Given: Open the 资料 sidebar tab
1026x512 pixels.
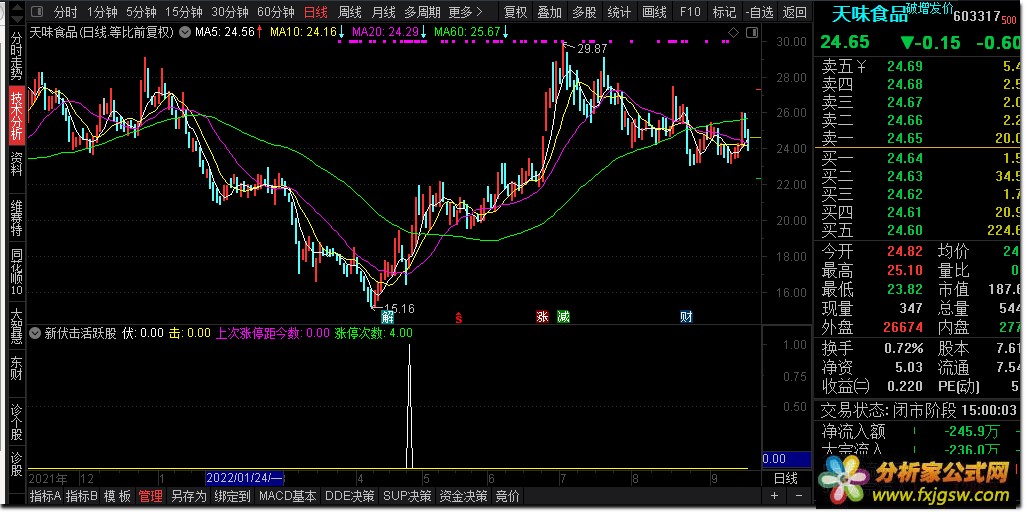Looking at the screenshot, I should (x=16, y=164).
